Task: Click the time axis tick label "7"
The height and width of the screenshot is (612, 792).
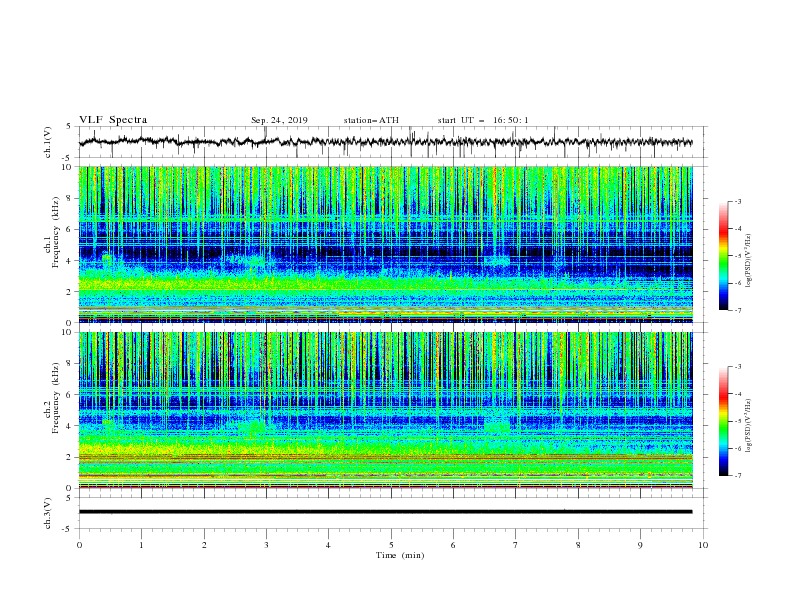Action: [516, 545]
